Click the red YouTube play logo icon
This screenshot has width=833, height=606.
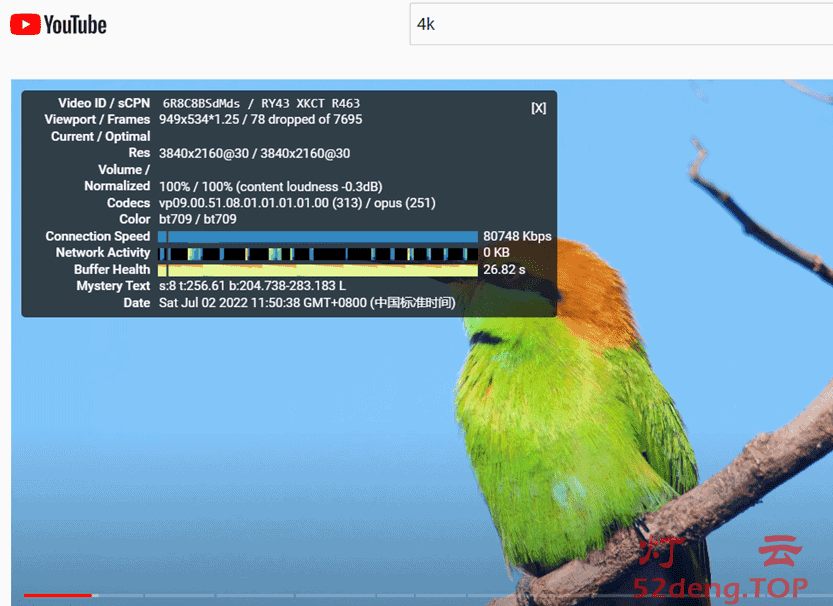[25, 25]
